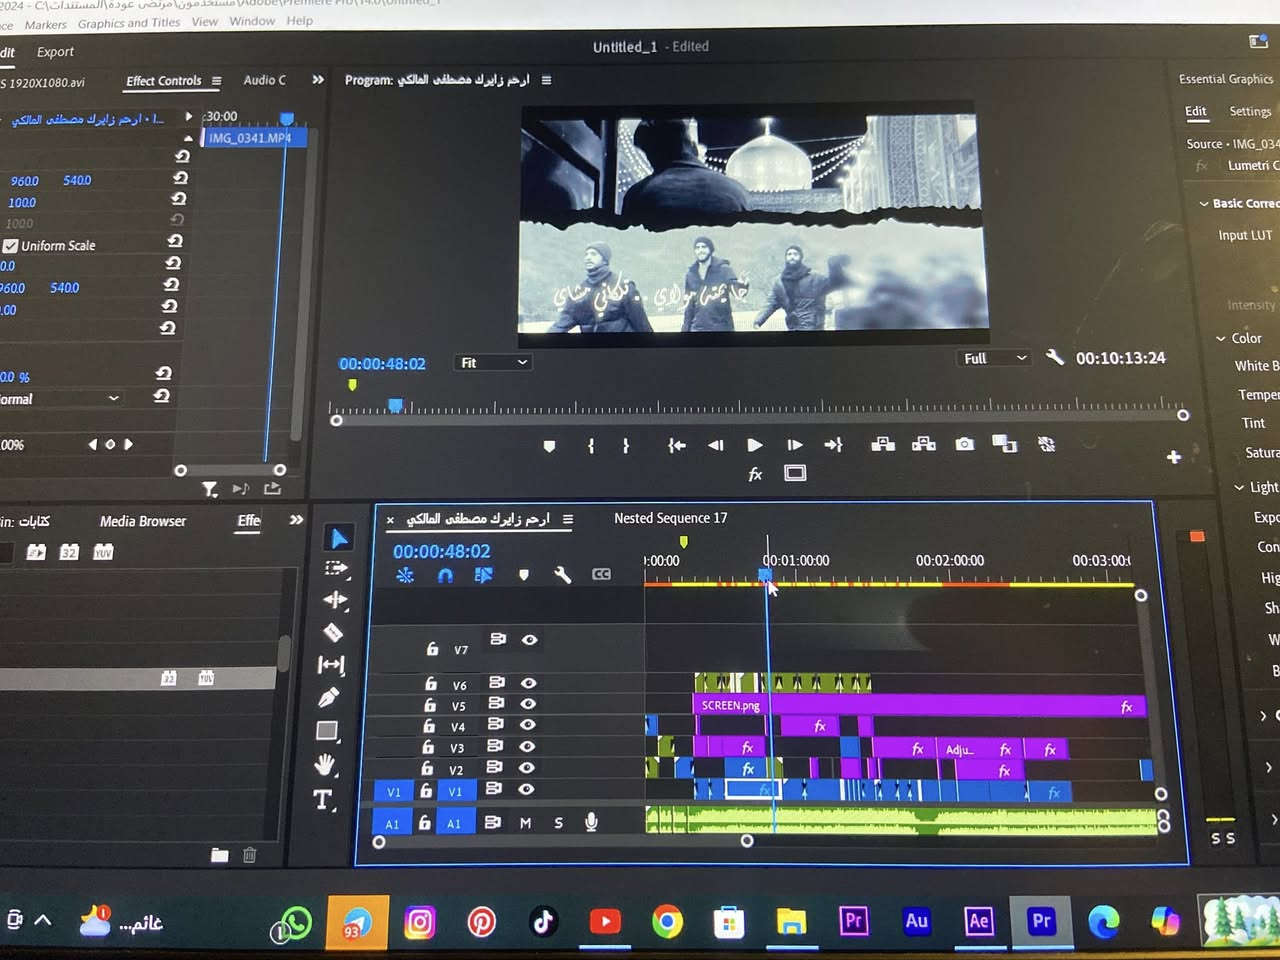Click Mark In button in Program monitor
Image resolution: width=1280 pixels, height=960 pixels.
coord(591,446)
